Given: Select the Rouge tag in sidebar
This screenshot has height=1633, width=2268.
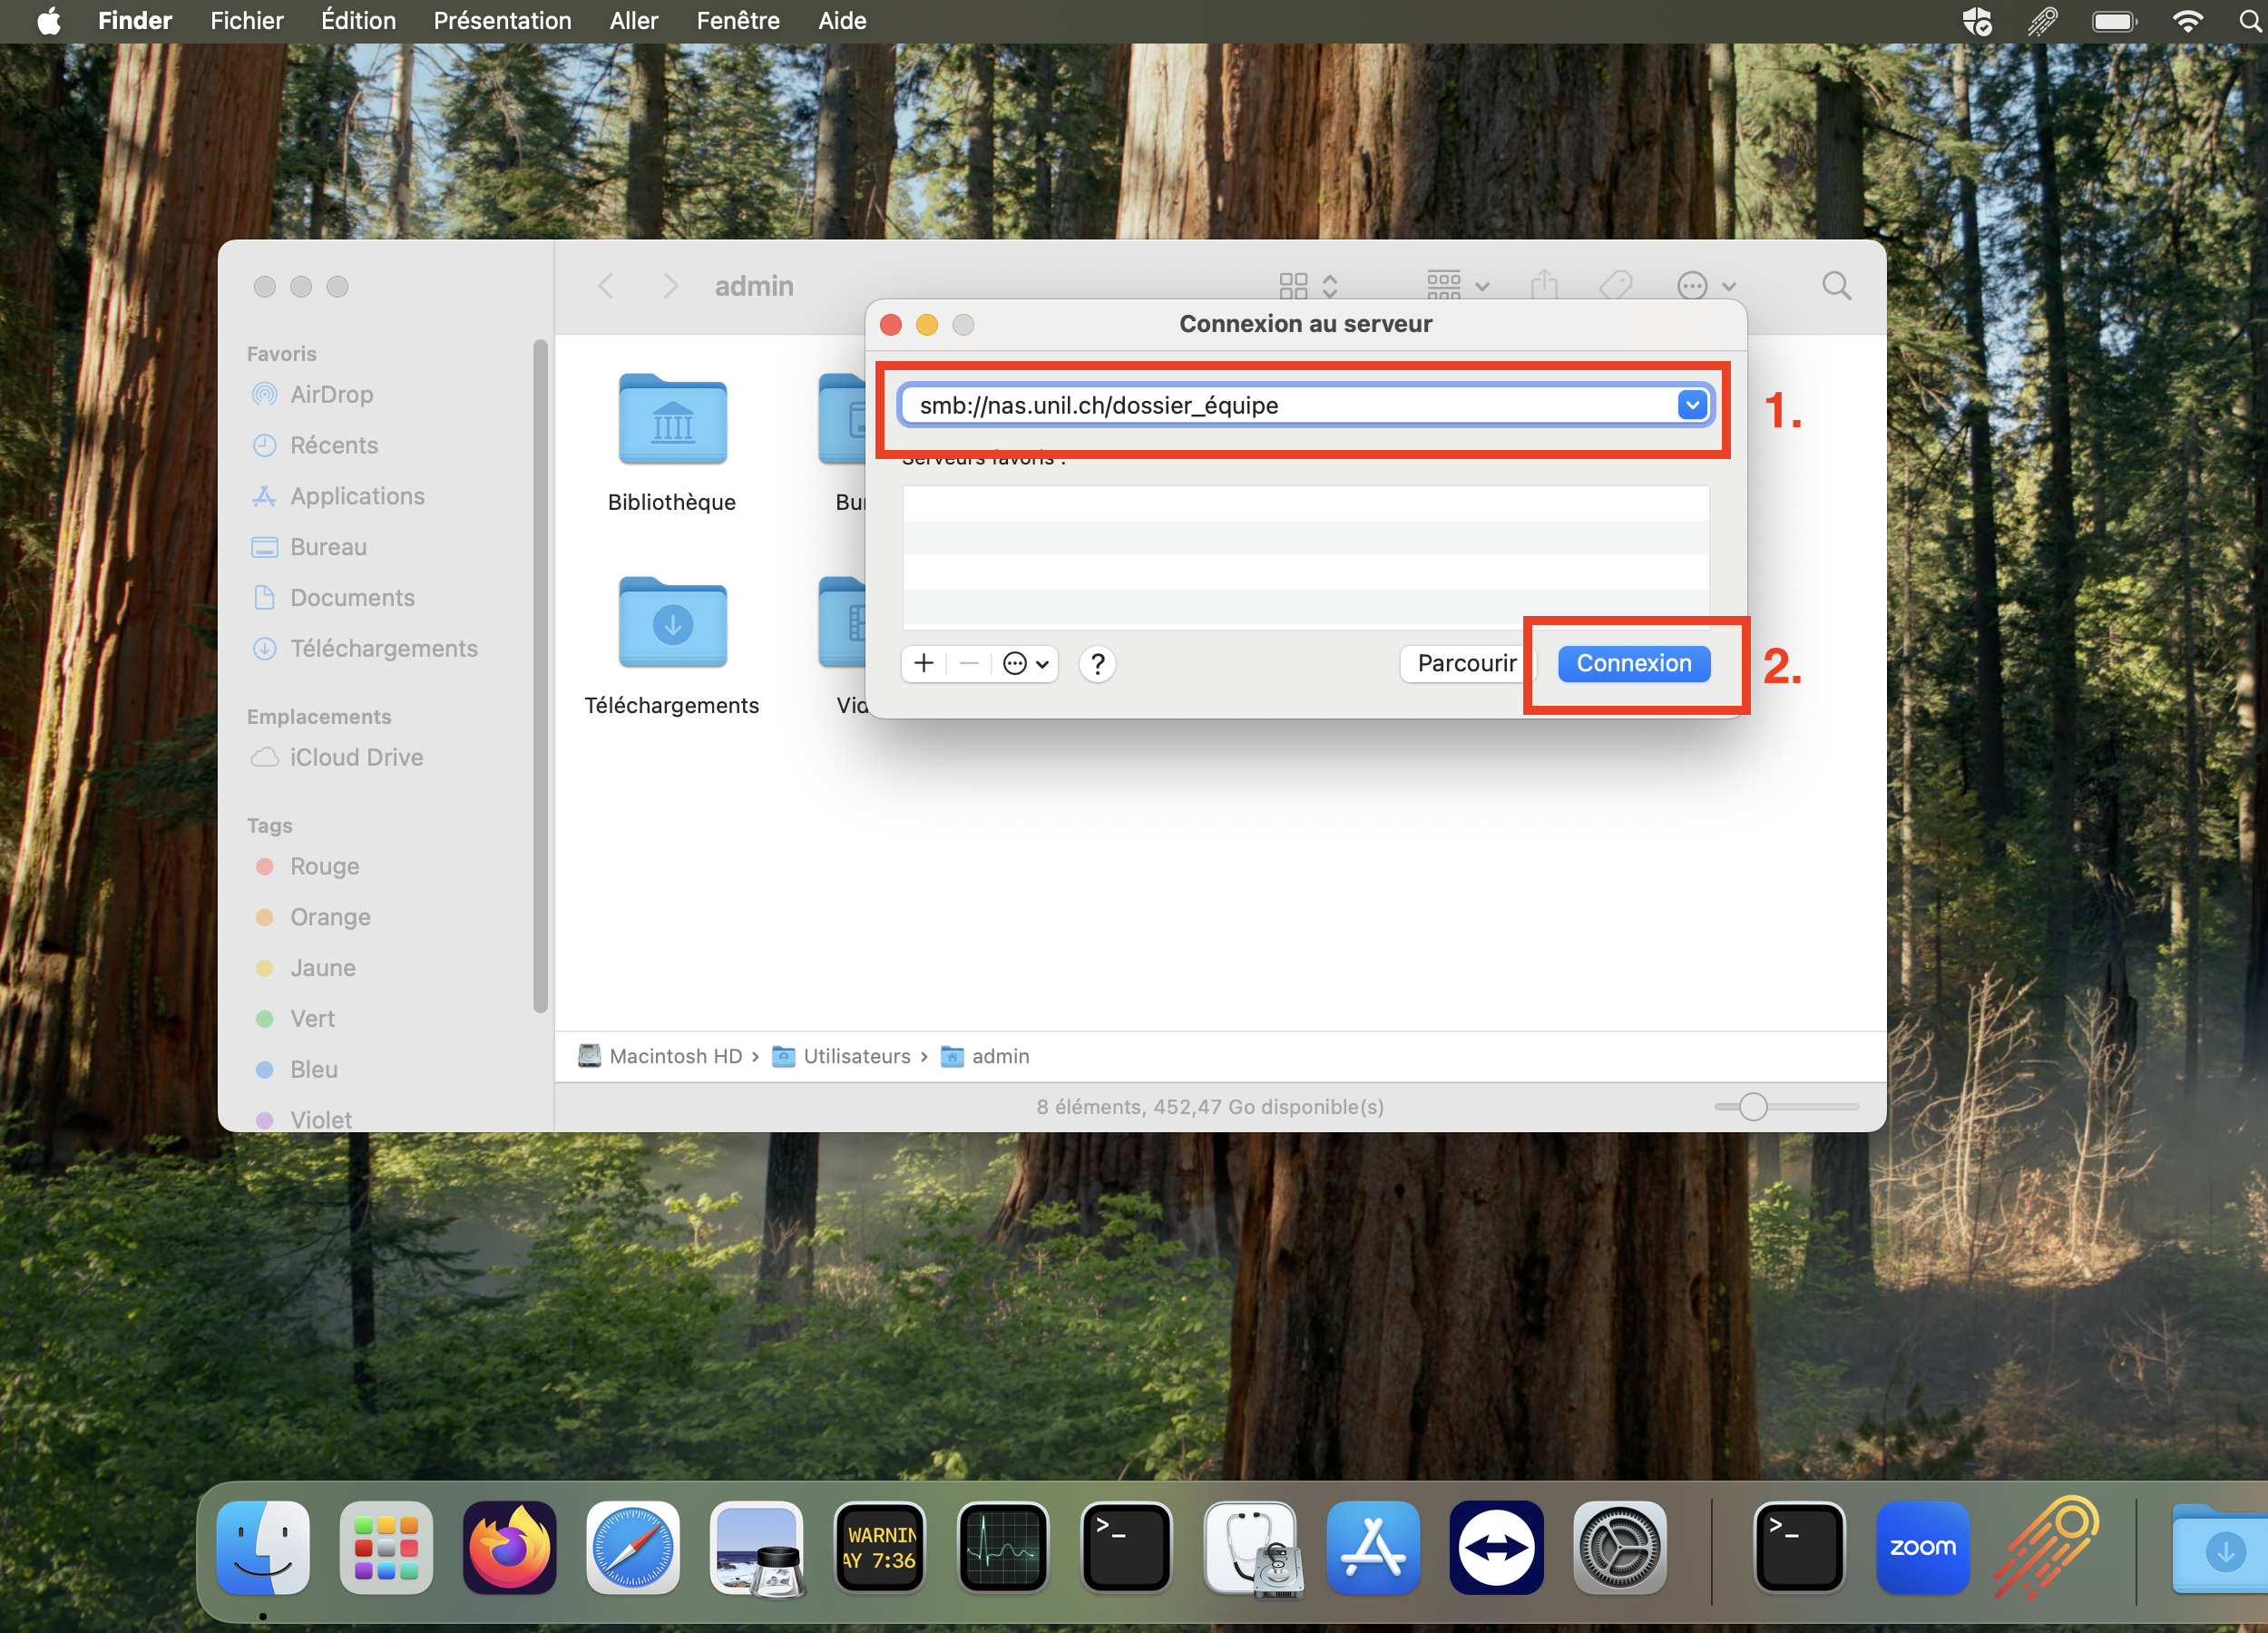Looking at the screenshot, I should click(x=324, y=866).
